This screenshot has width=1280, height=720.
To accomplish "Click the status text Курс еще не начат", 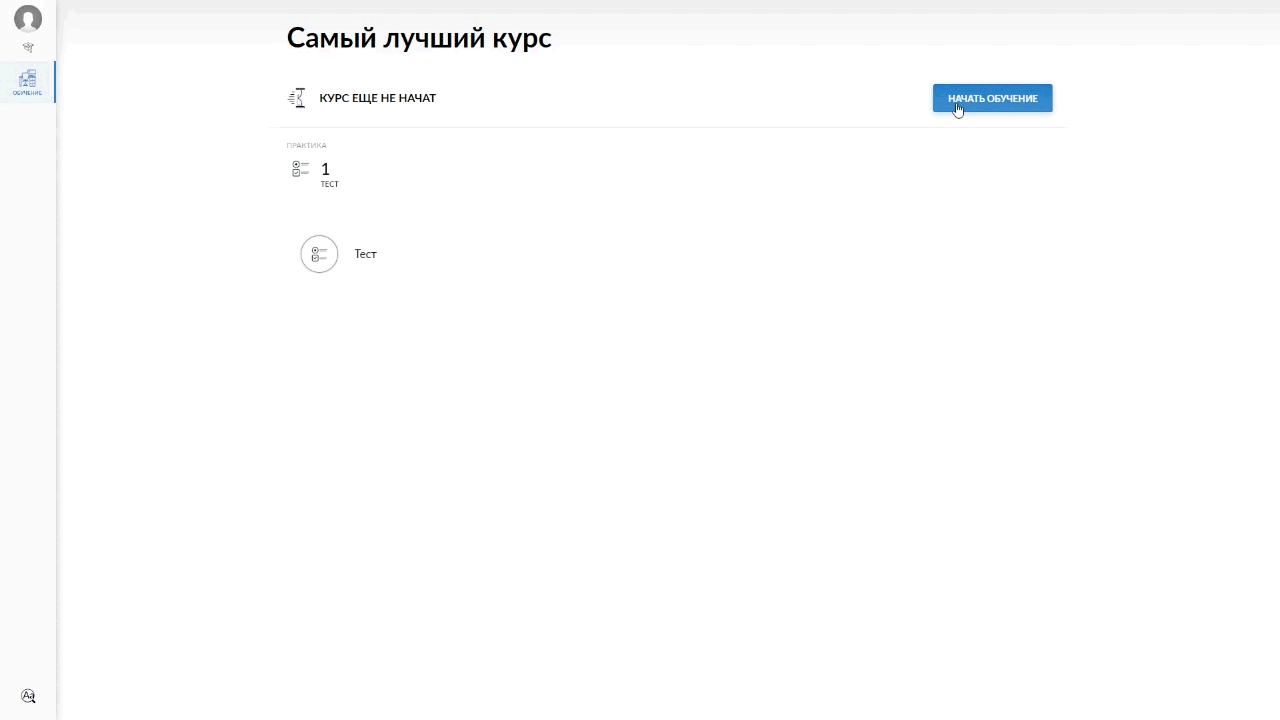I will tap(377, 98).
